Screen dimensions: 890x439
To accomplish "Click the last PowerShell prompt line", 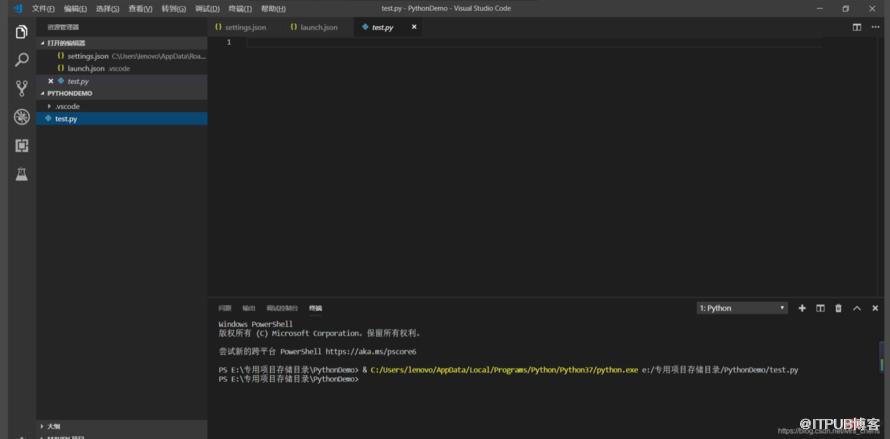I will 289,379.
